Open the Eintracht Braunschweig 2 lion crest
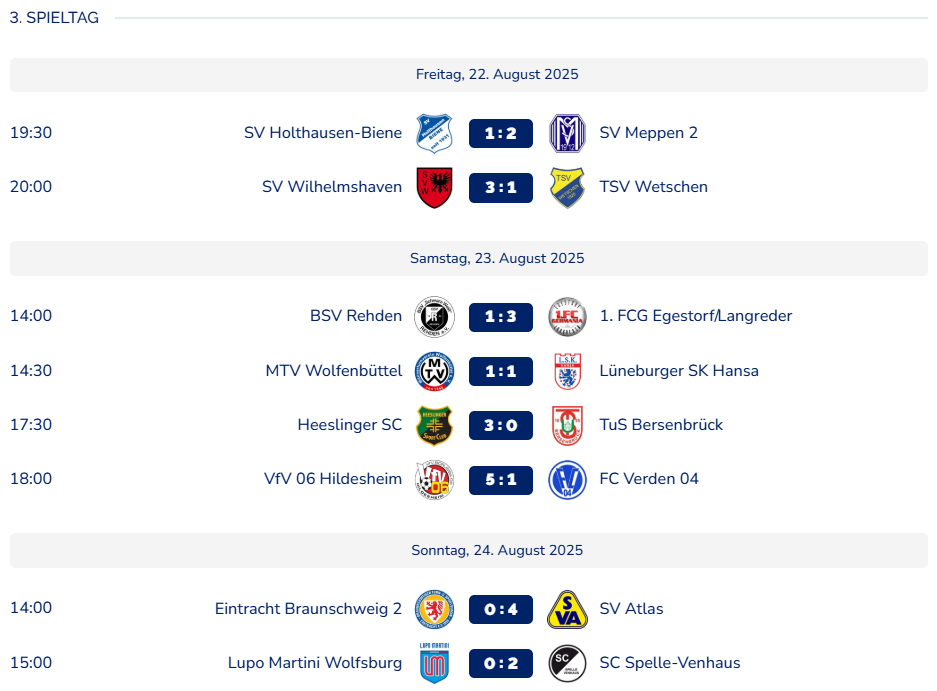Viewport: 937px width, 691px height. 434,609
